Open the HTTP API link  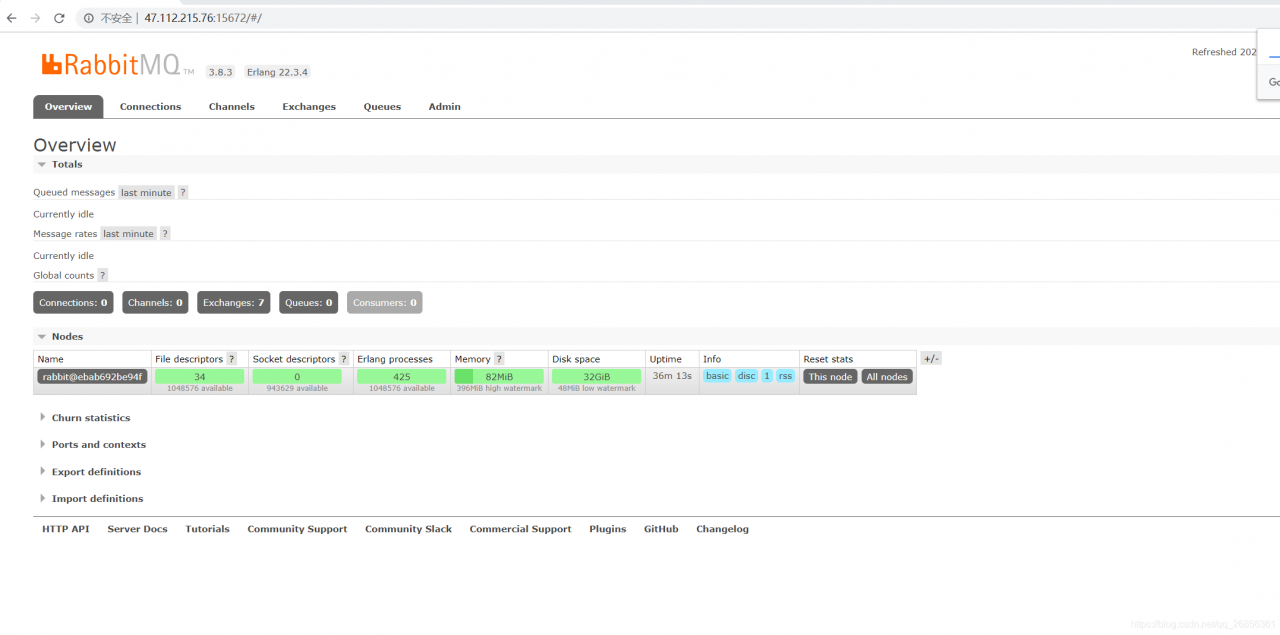click(65, 529)
